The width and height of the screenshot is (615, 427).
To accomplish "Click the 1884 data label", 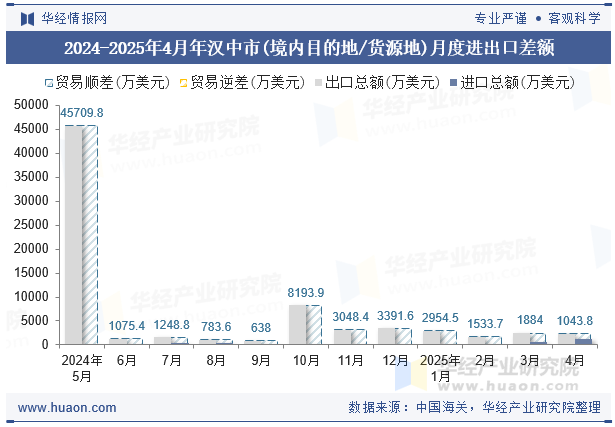I will click(530, 320).
